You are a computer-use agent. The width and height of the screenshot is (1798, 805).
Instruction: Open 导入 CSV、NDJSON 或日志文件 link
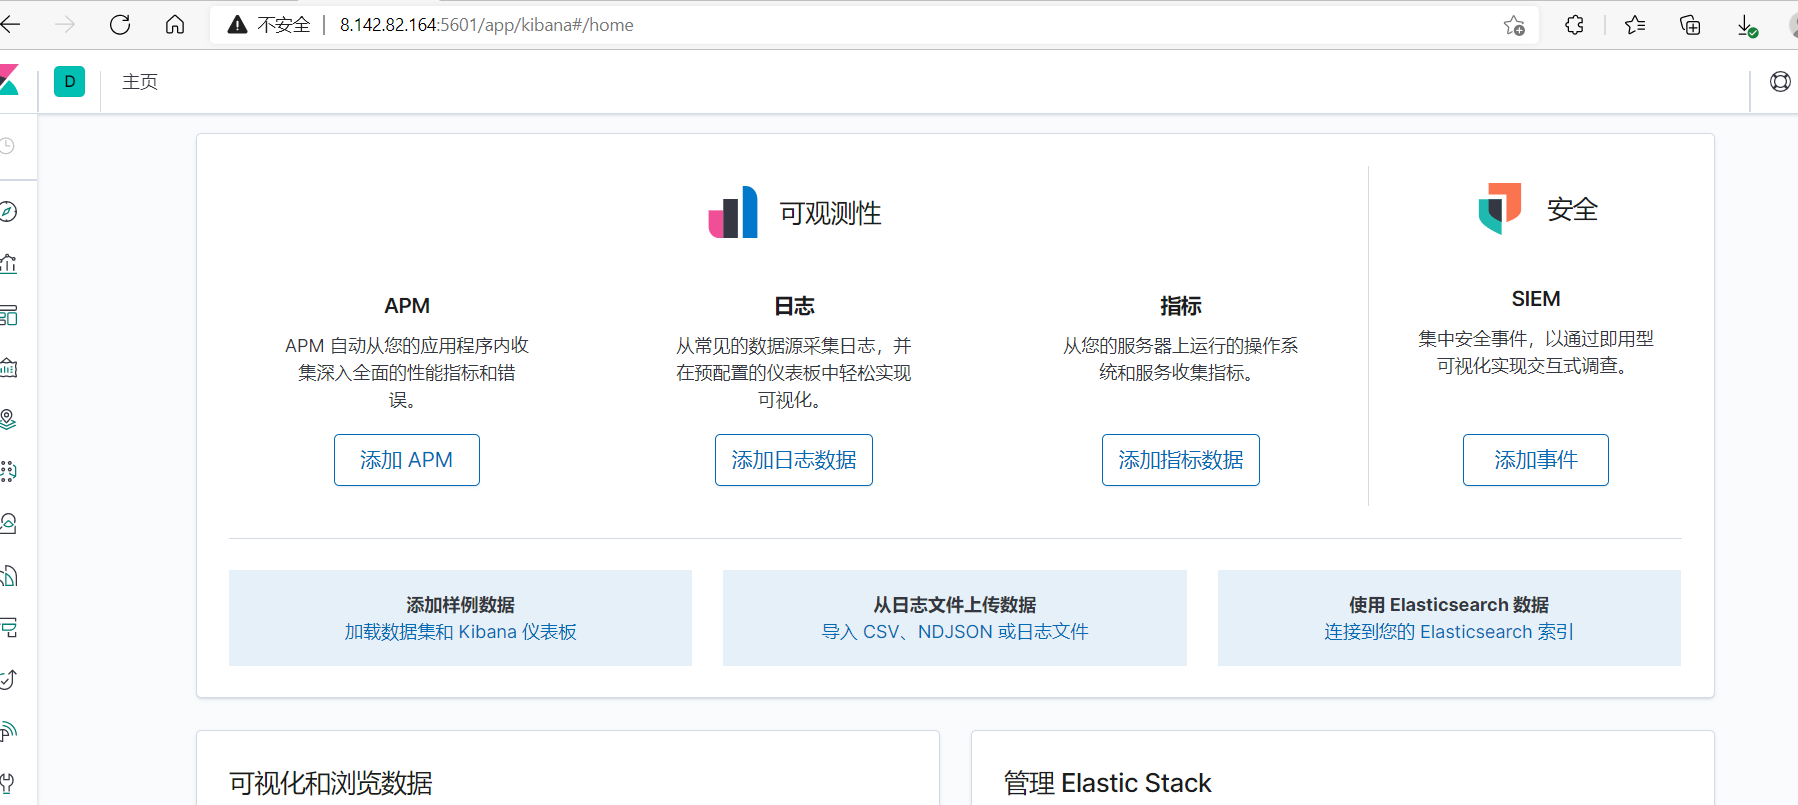point(955,632)
